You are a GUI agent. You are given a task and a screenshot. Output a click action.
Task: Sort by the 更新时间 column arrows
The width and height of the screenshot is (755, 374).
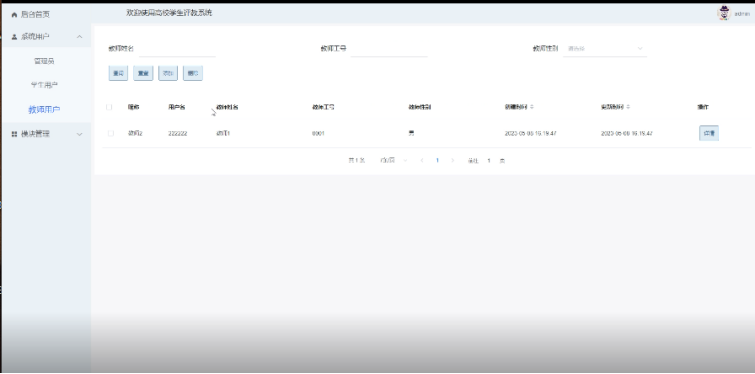[x=628, y=107]
